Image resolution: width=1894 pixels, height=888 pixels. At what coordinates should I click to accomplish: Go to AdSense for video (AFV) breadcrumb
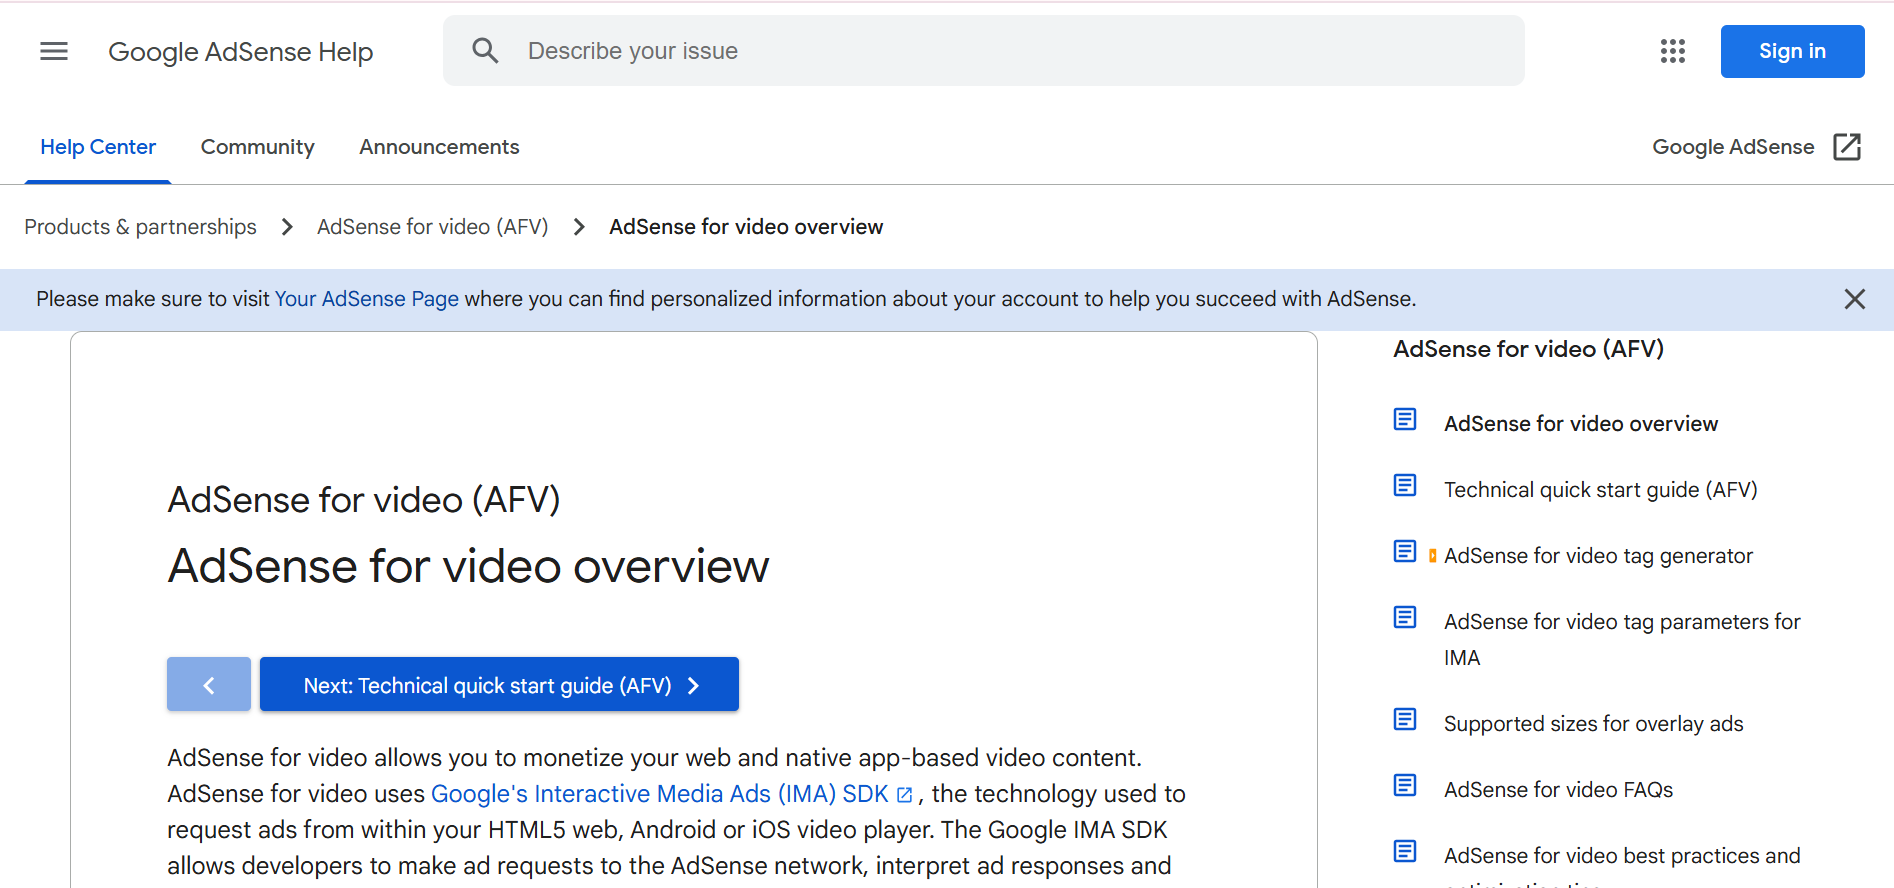(433, 227)
